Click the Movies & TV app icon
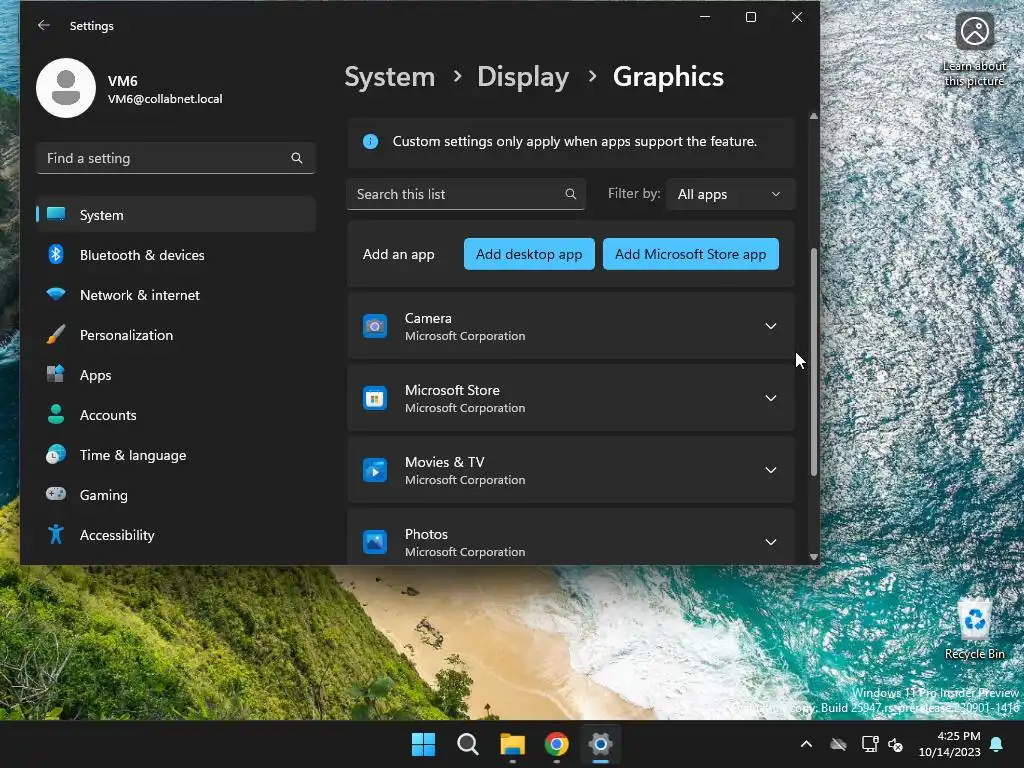1024x768 pixels. pos(375,470)
